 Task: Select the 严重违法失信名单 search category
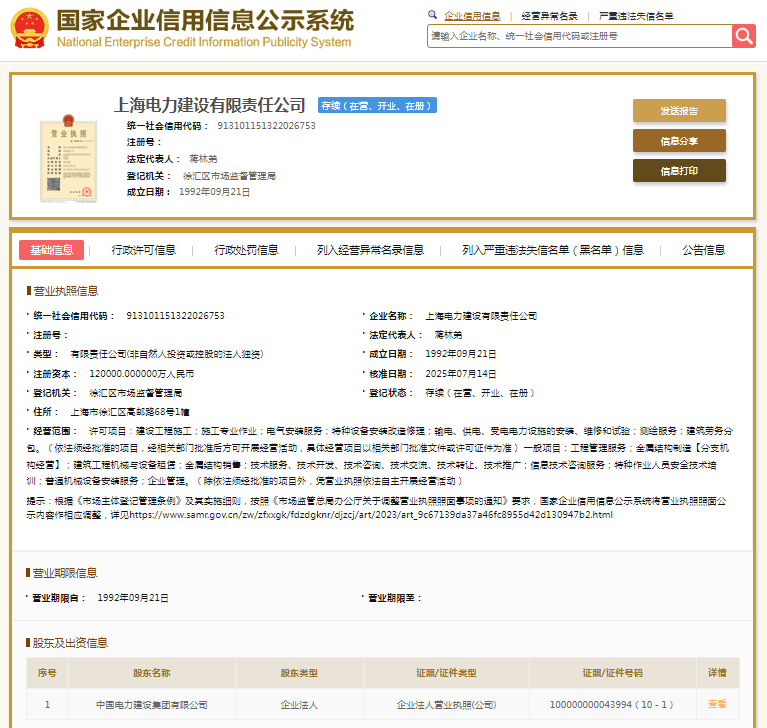pyautogui.click(x=636, y=16)
